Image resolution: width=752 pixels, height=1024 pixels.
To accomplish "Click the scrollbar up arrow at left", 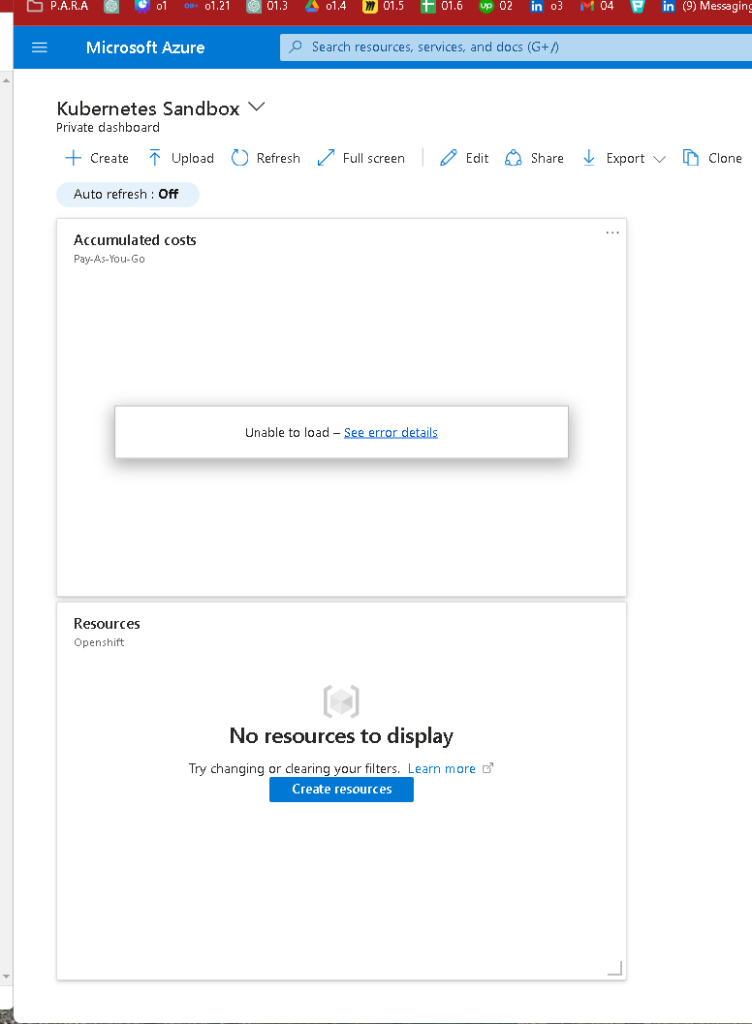I will pos(6,81).
